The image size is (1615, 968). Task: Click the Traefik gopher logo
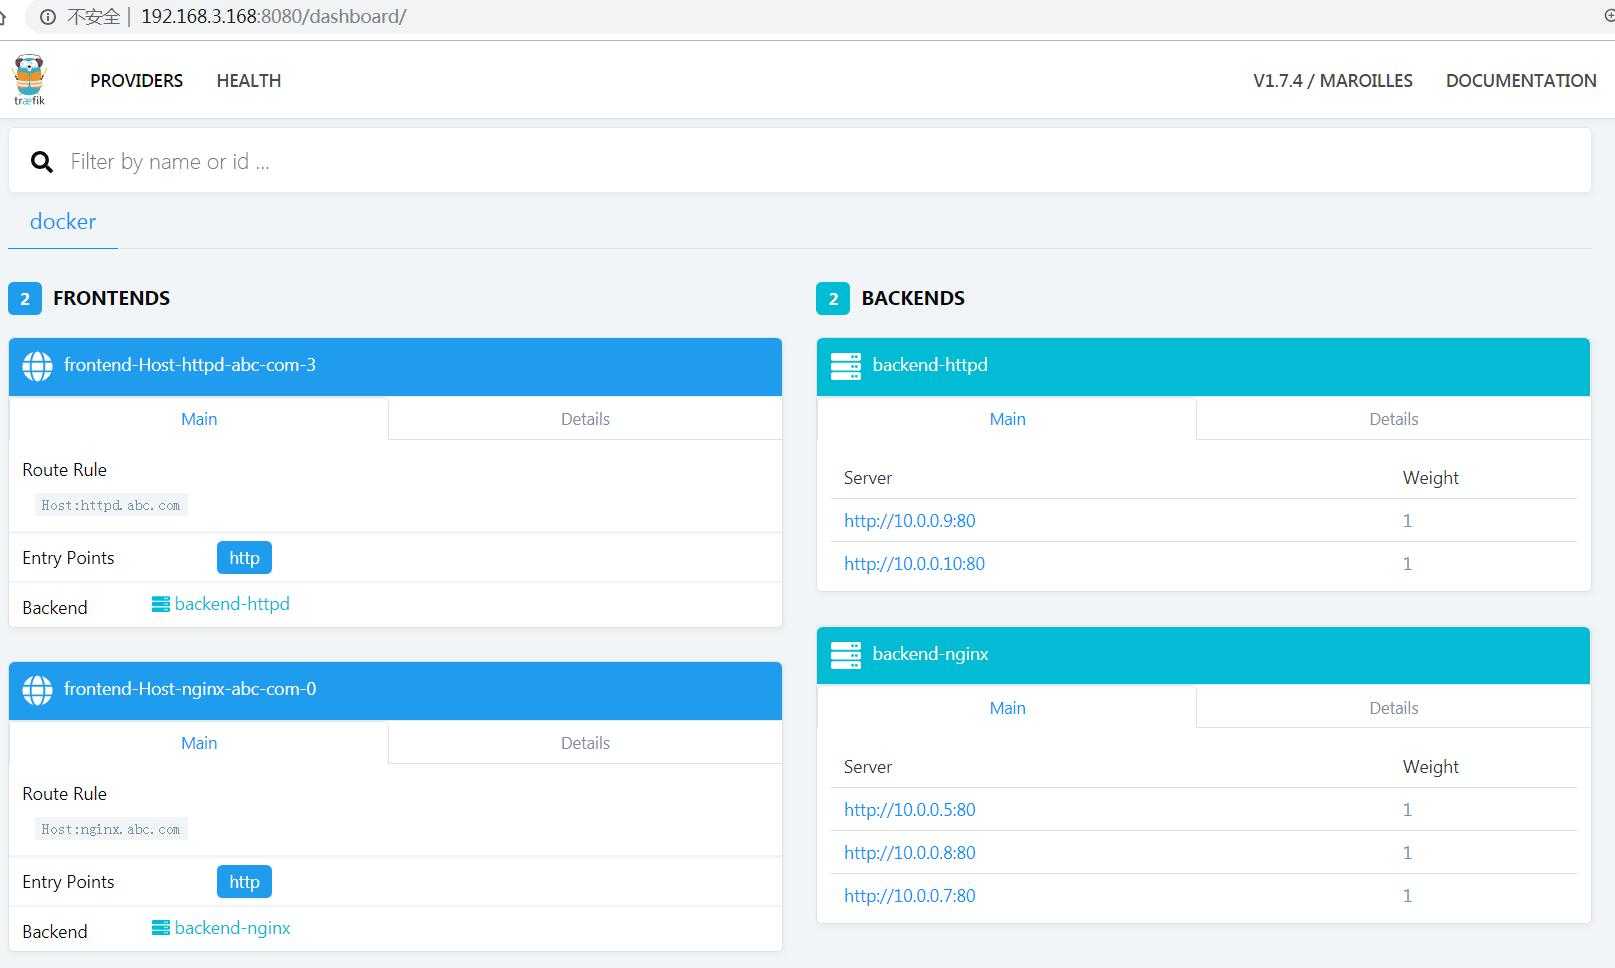[x=29, y=79]
